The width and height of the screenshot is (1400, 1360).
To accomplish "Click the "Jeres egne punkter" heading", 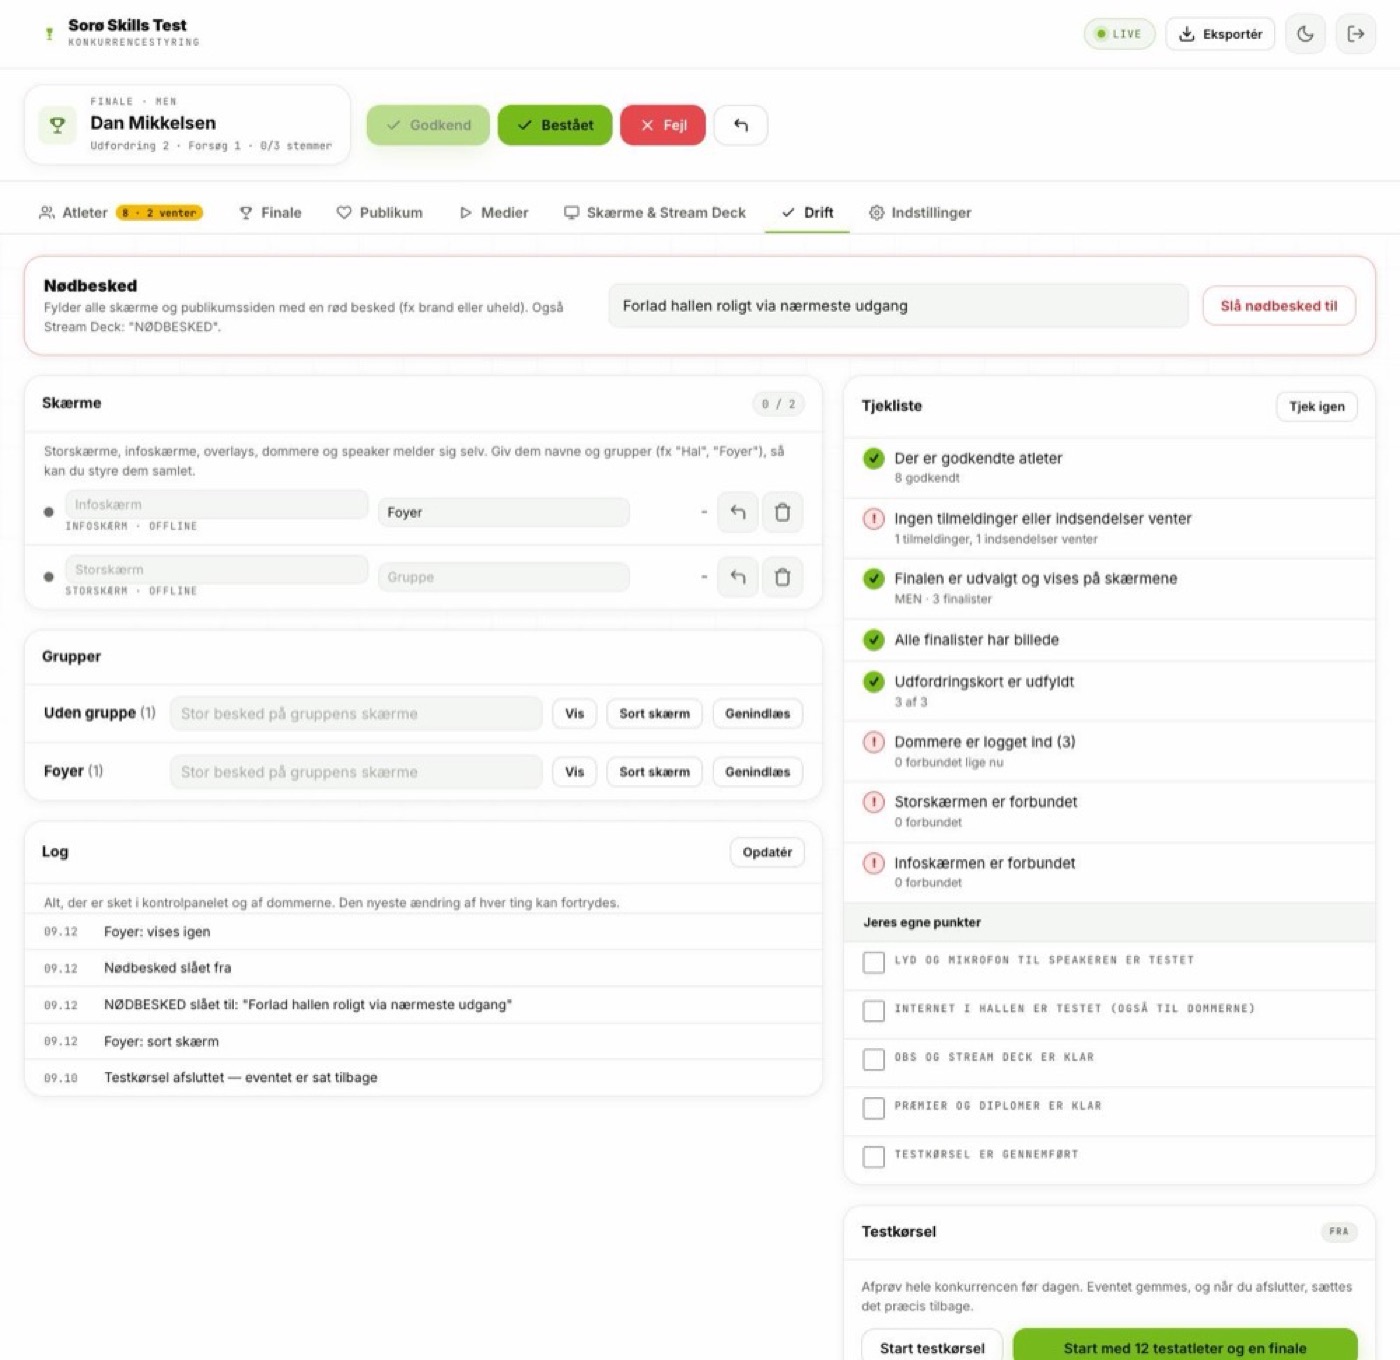I will click(x=922, y=923).
